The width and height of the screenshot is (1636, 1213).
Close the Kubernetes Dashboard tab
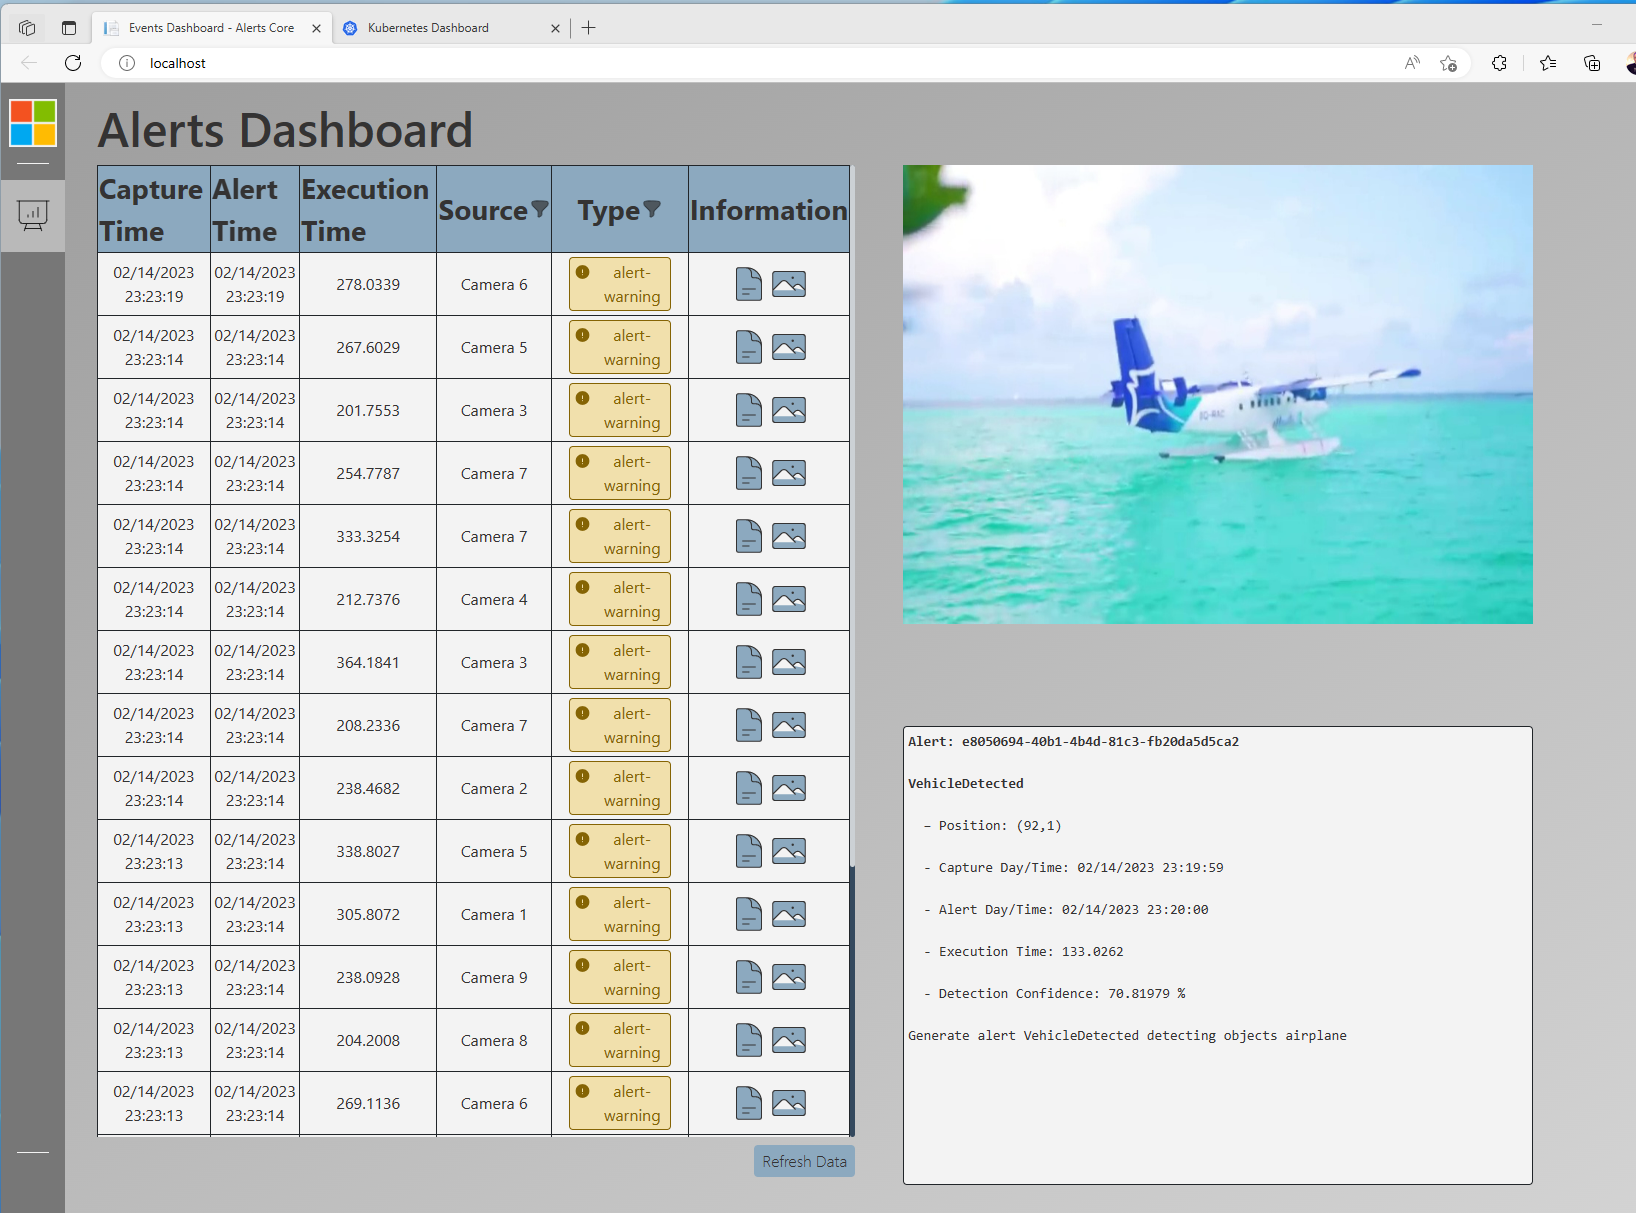click(555, 28)
